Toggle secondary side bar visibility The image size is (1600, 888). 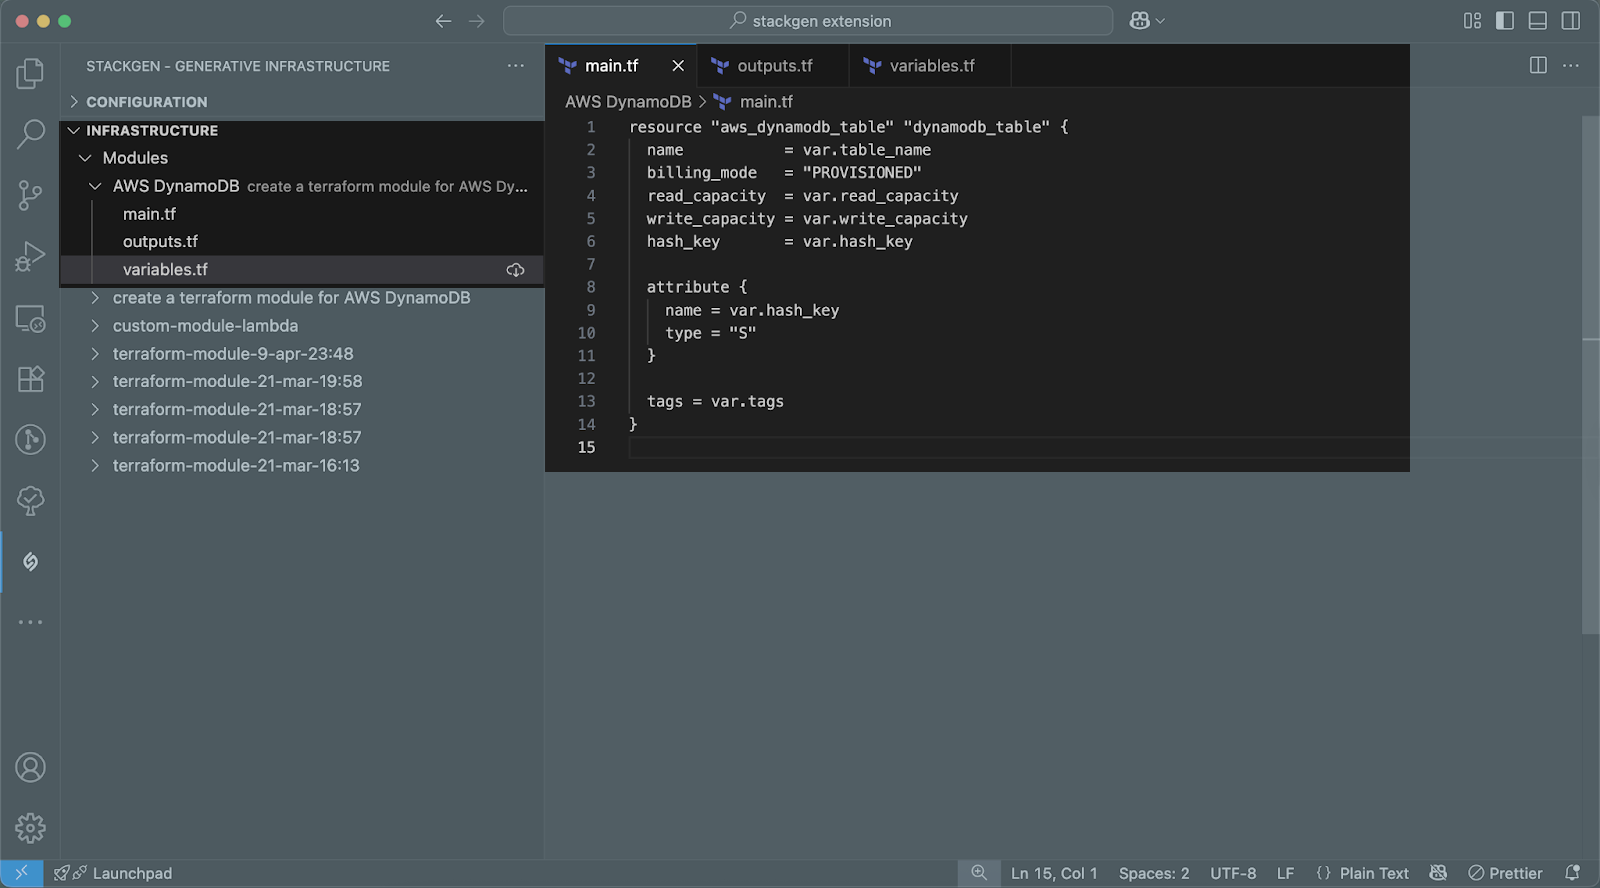pyautogui.click(x=1571, y=21)
